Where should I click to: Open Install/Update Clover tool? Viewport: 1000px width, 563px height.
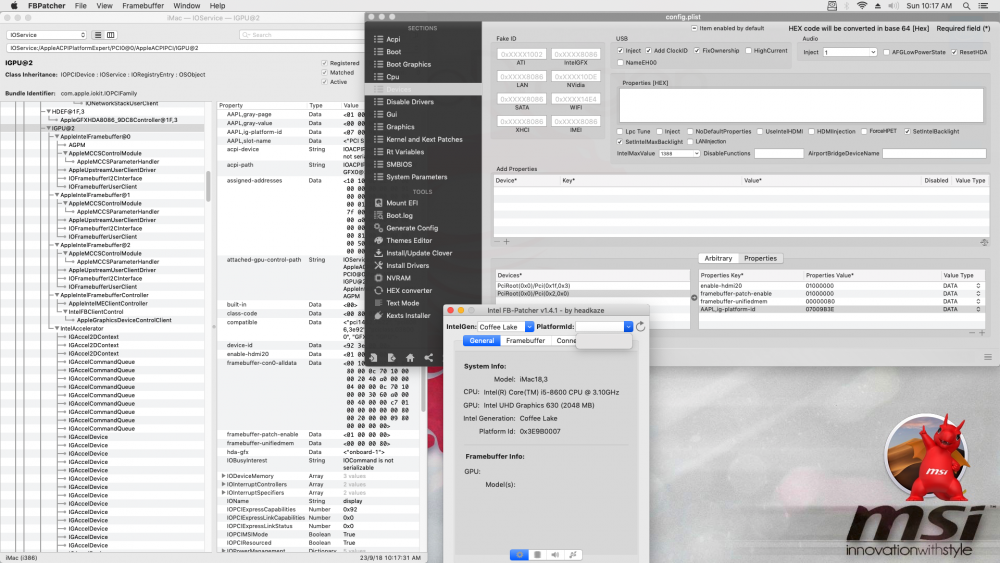[x=418, y=253]
